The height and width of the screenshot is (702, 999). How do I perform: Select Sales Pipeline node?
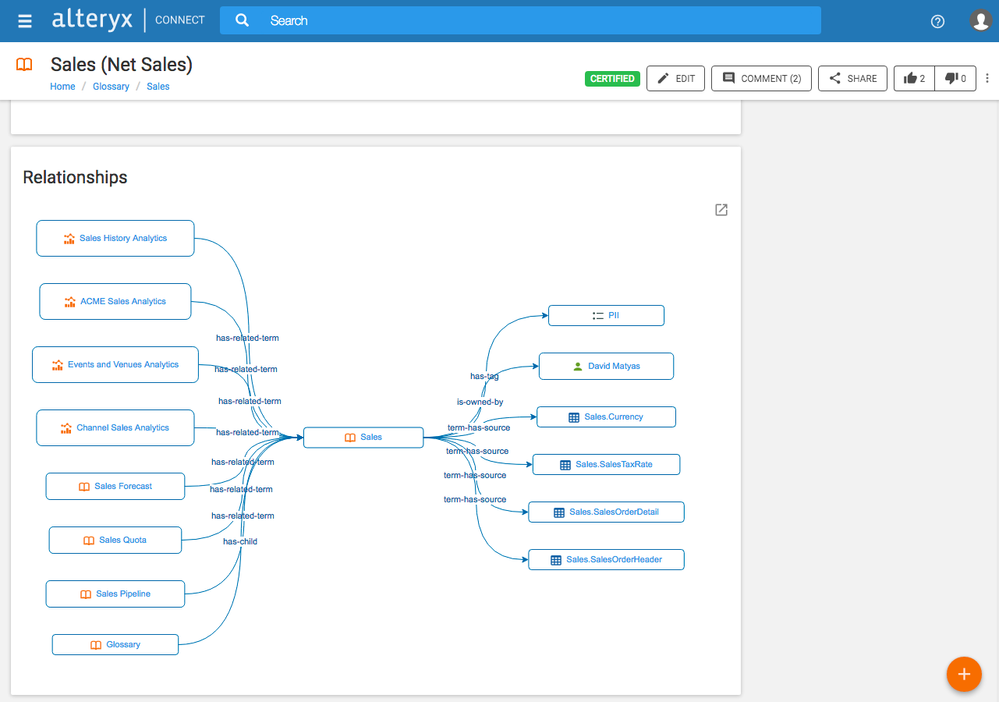[115, 594]
